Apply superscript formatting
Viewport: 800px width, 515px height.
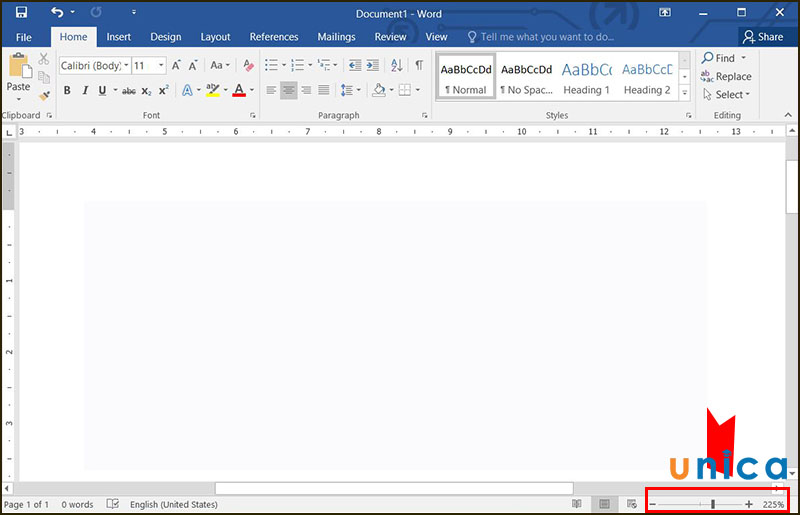[x=163, y=90]
